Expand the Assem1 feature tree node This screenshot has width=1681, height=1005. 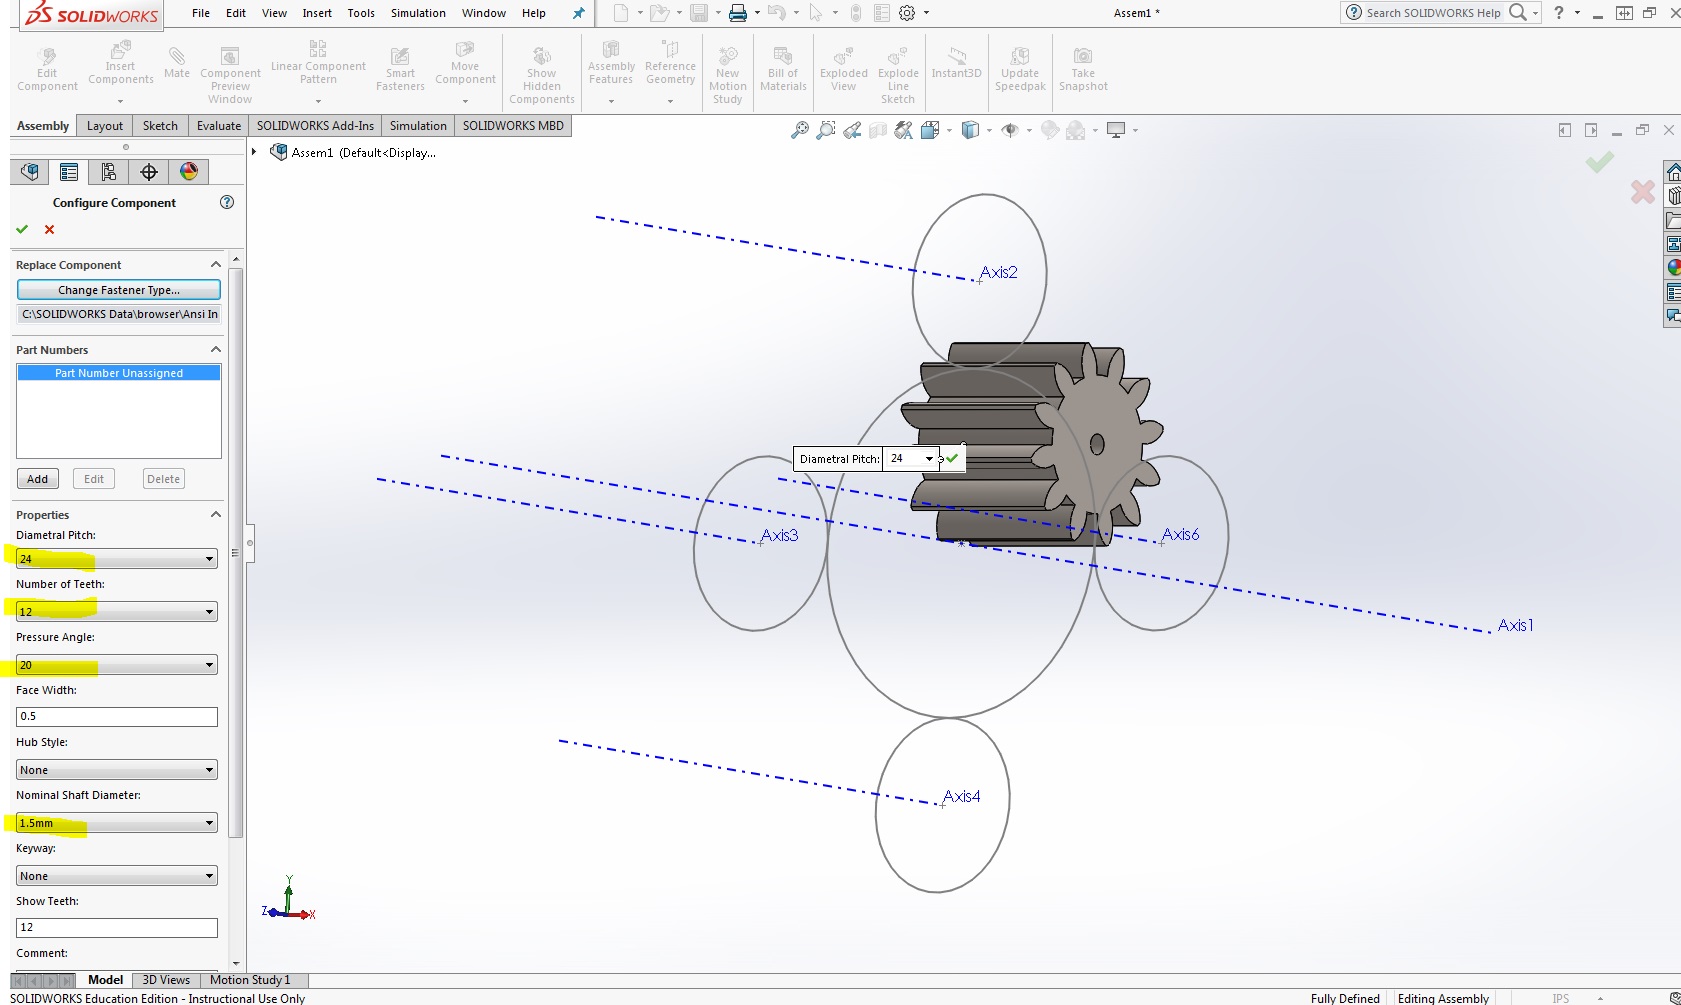(254, 152)
